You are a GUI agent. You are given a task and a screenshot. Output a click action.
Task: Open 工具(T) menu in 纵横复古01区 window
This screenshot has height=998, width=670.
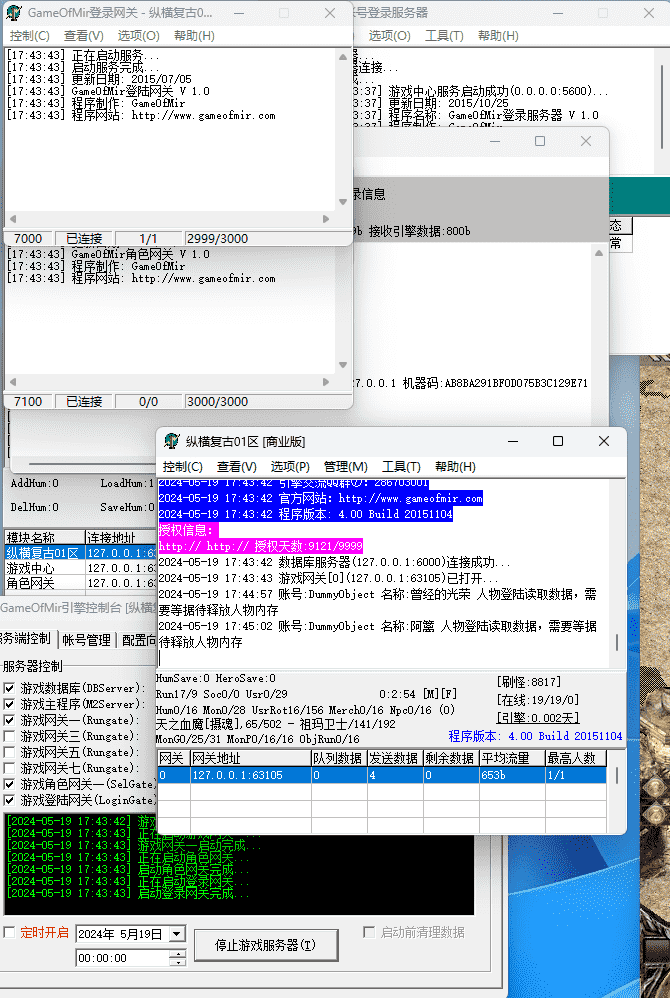click(x=401, y=467)
